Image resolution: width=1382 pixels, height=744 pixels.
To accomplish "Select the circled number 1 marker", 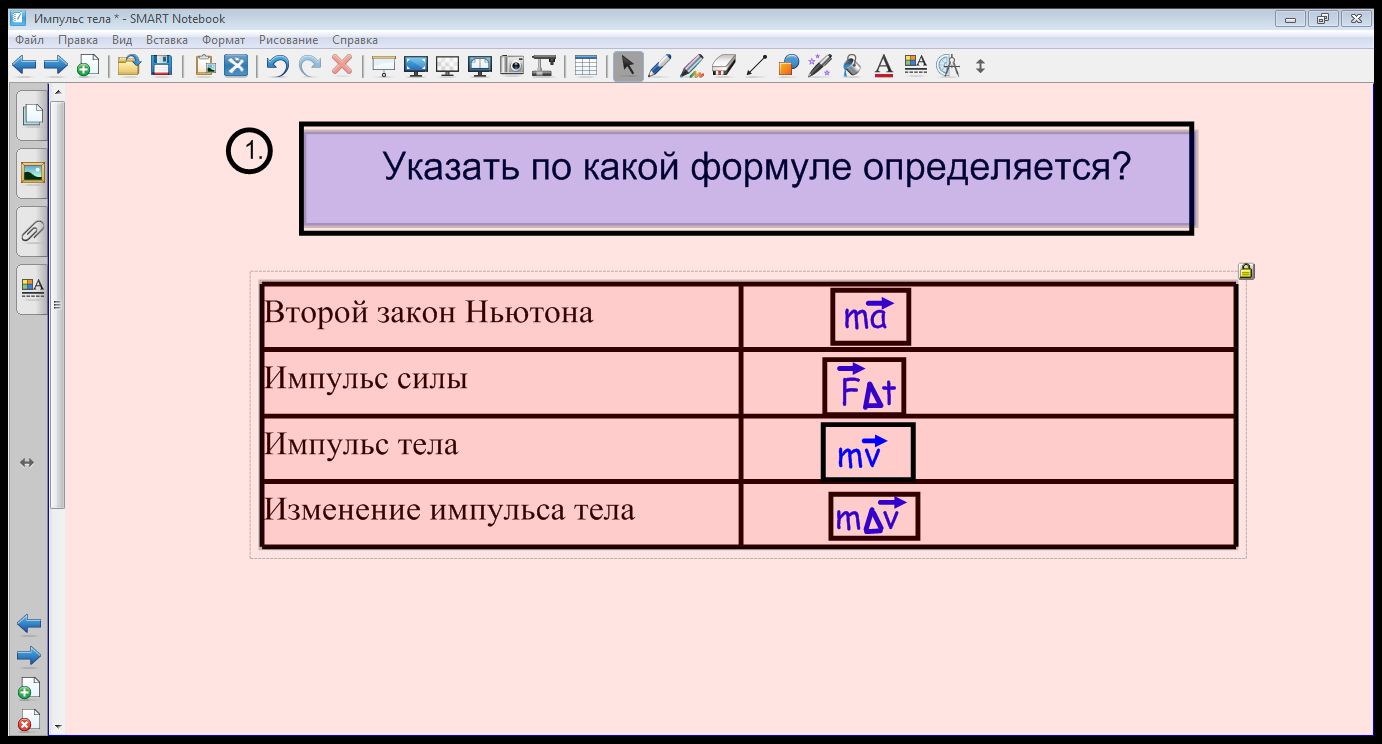I will [x=250, y=152].
